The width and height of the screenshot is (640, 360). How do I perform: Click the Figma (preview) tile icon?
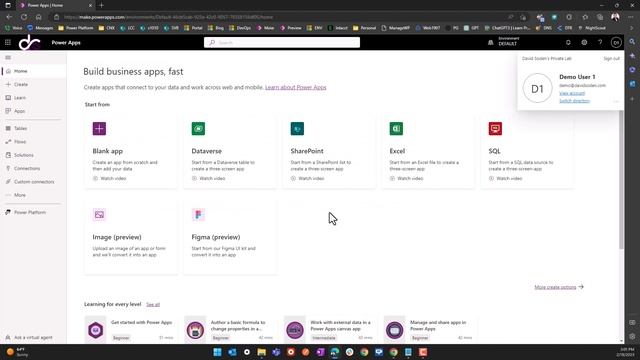(x=198, y=215)
